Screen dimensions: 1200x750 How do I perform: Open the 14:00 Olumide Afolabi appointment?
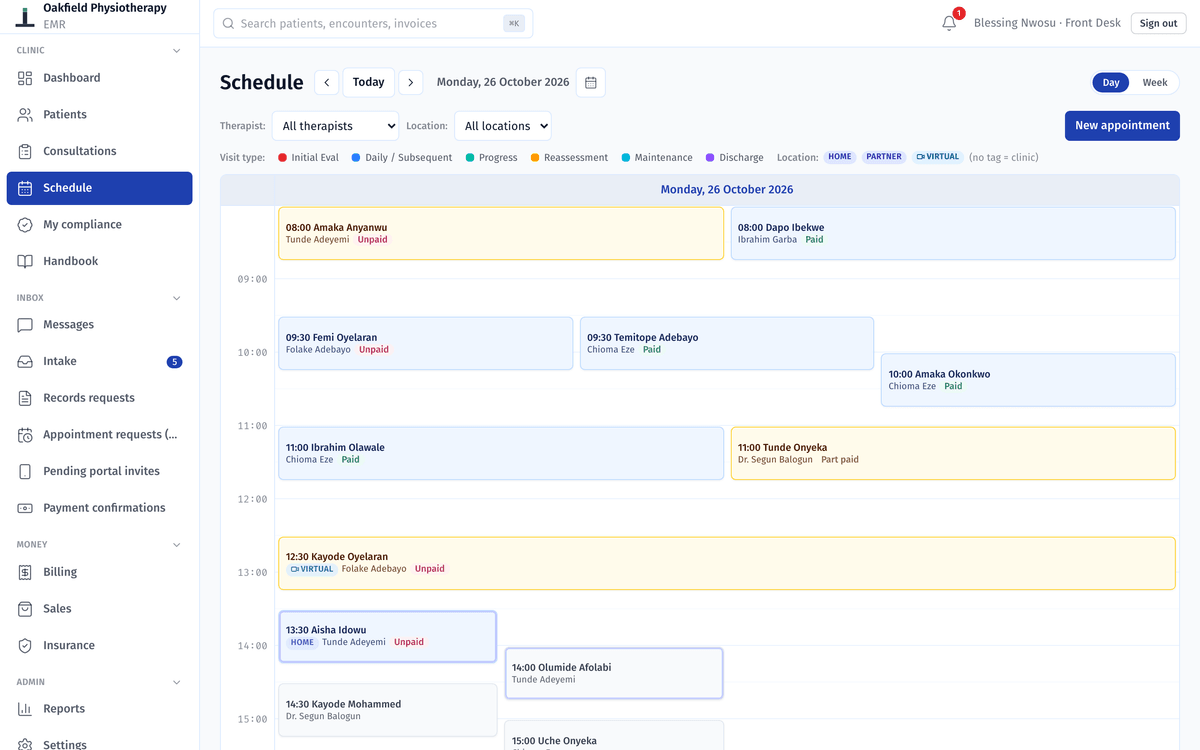(614, 673)
